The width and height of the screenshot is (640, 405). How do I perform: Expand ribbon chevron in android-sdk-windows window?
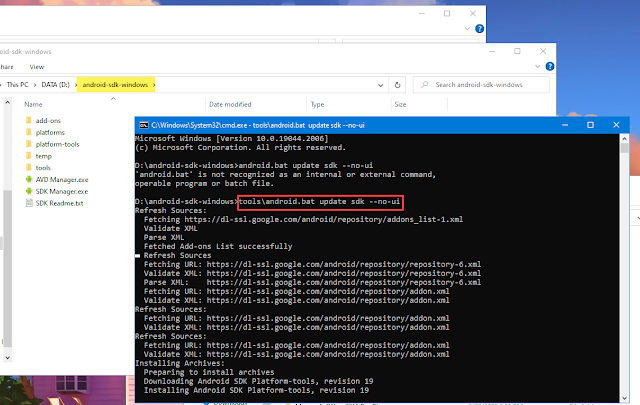click(538, 66)
